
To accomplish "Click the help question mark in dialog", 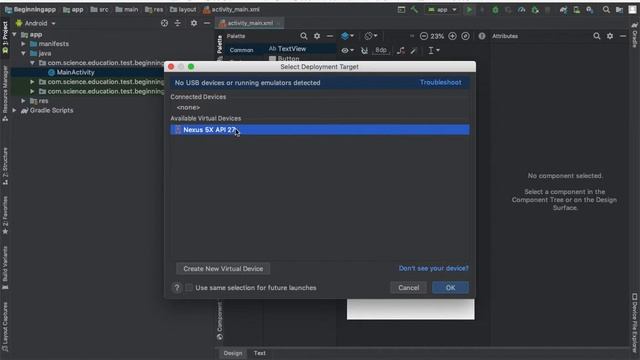I will 177,288.
